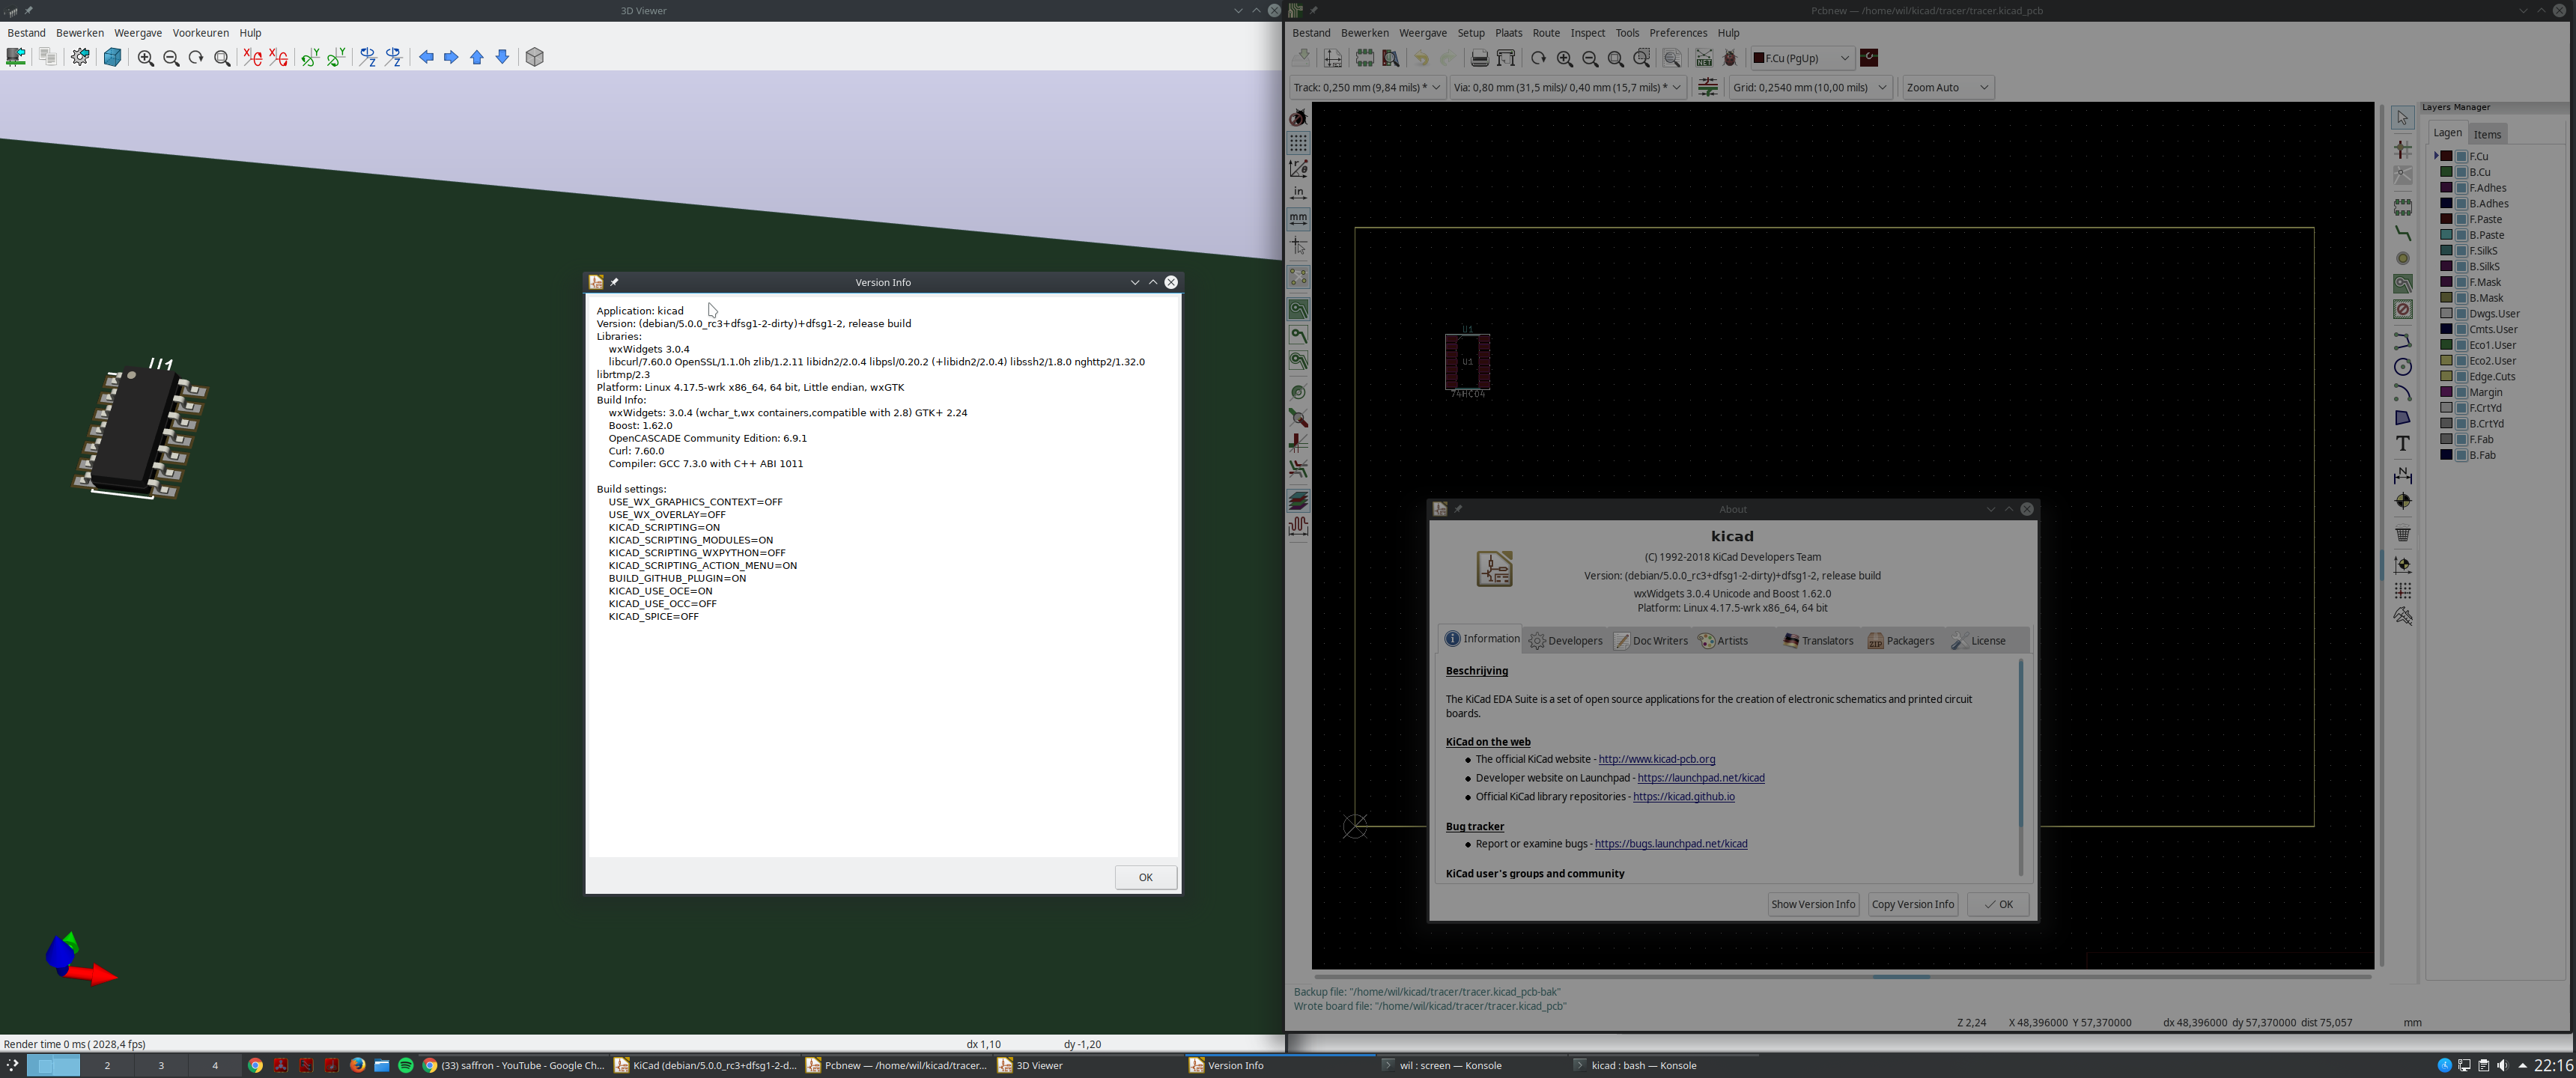2576x1078 pixels.
Task: Toggle visibility of F.Cu layer
Action: (x=2462, y=156)
